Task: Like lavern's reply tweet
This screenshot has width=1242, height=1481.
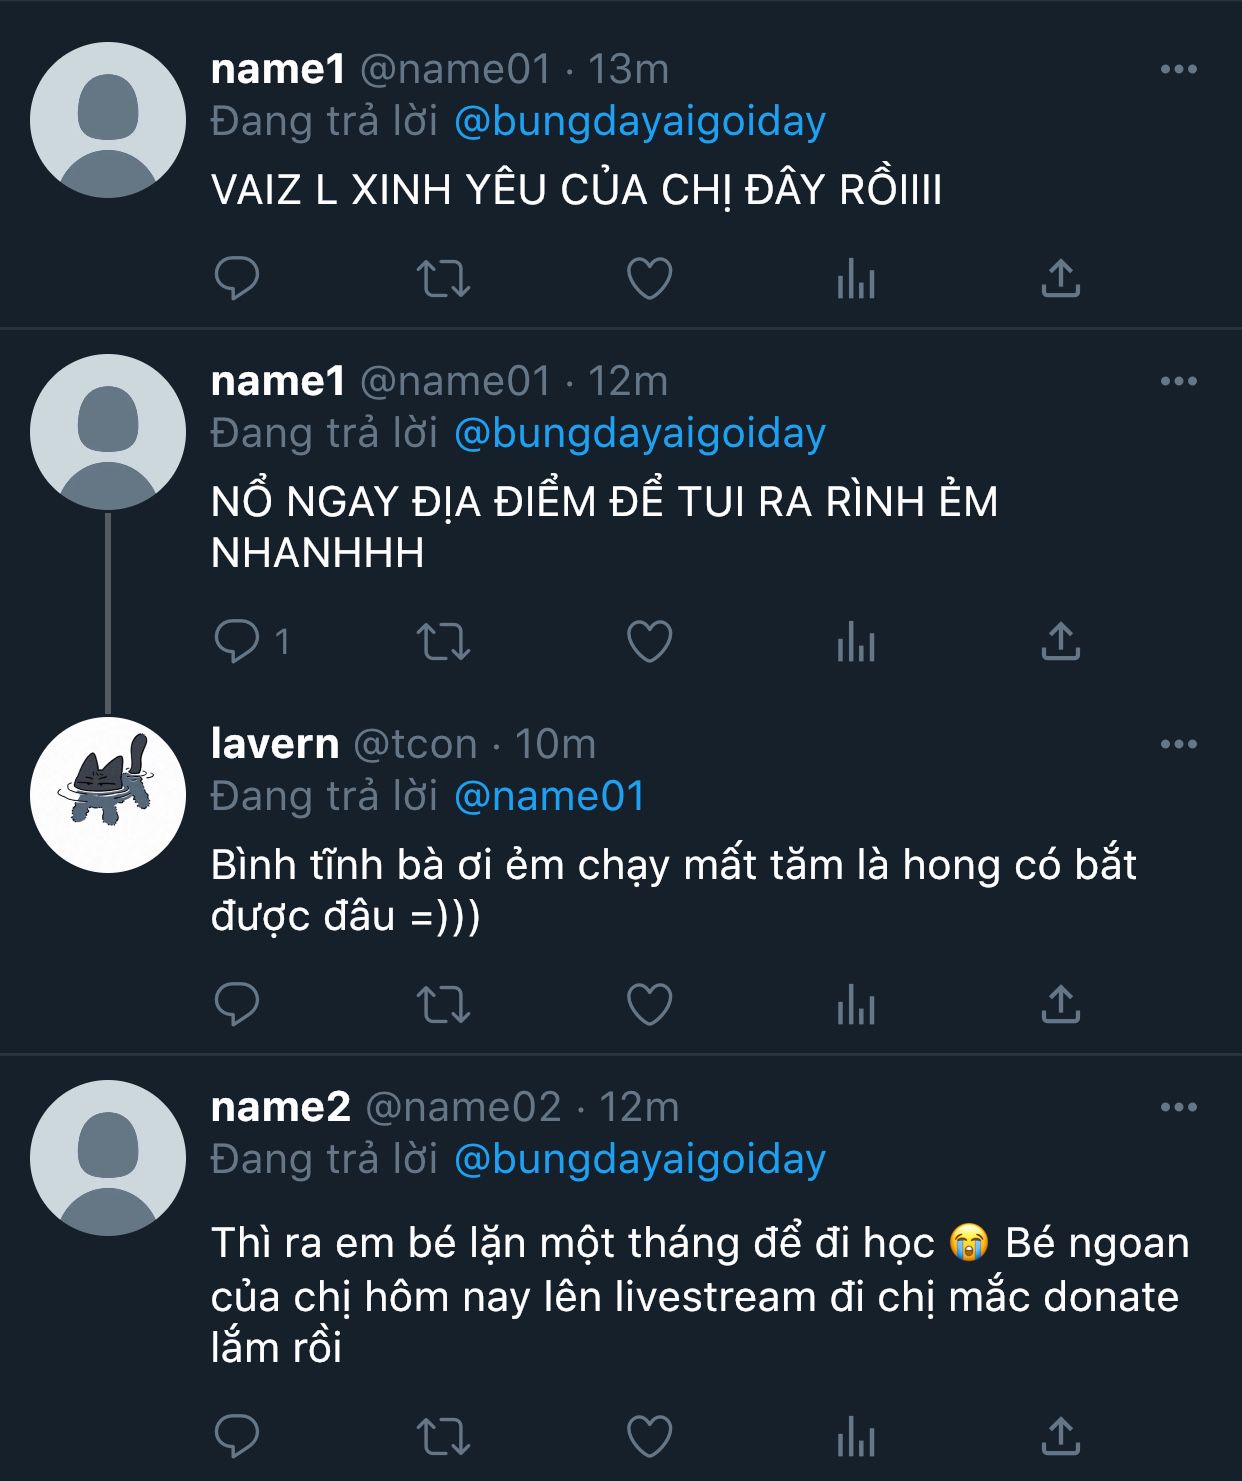Action: [649, 1005]
